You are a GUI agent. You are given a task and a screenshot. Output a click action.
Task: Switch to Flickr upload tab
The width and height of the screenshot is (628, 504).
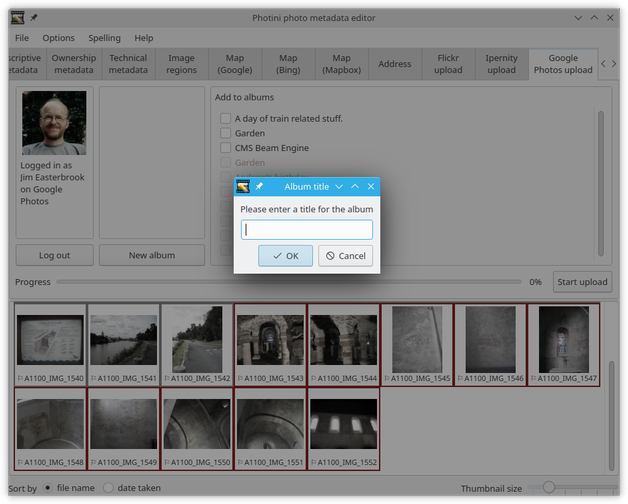click(x=448, y=64)
